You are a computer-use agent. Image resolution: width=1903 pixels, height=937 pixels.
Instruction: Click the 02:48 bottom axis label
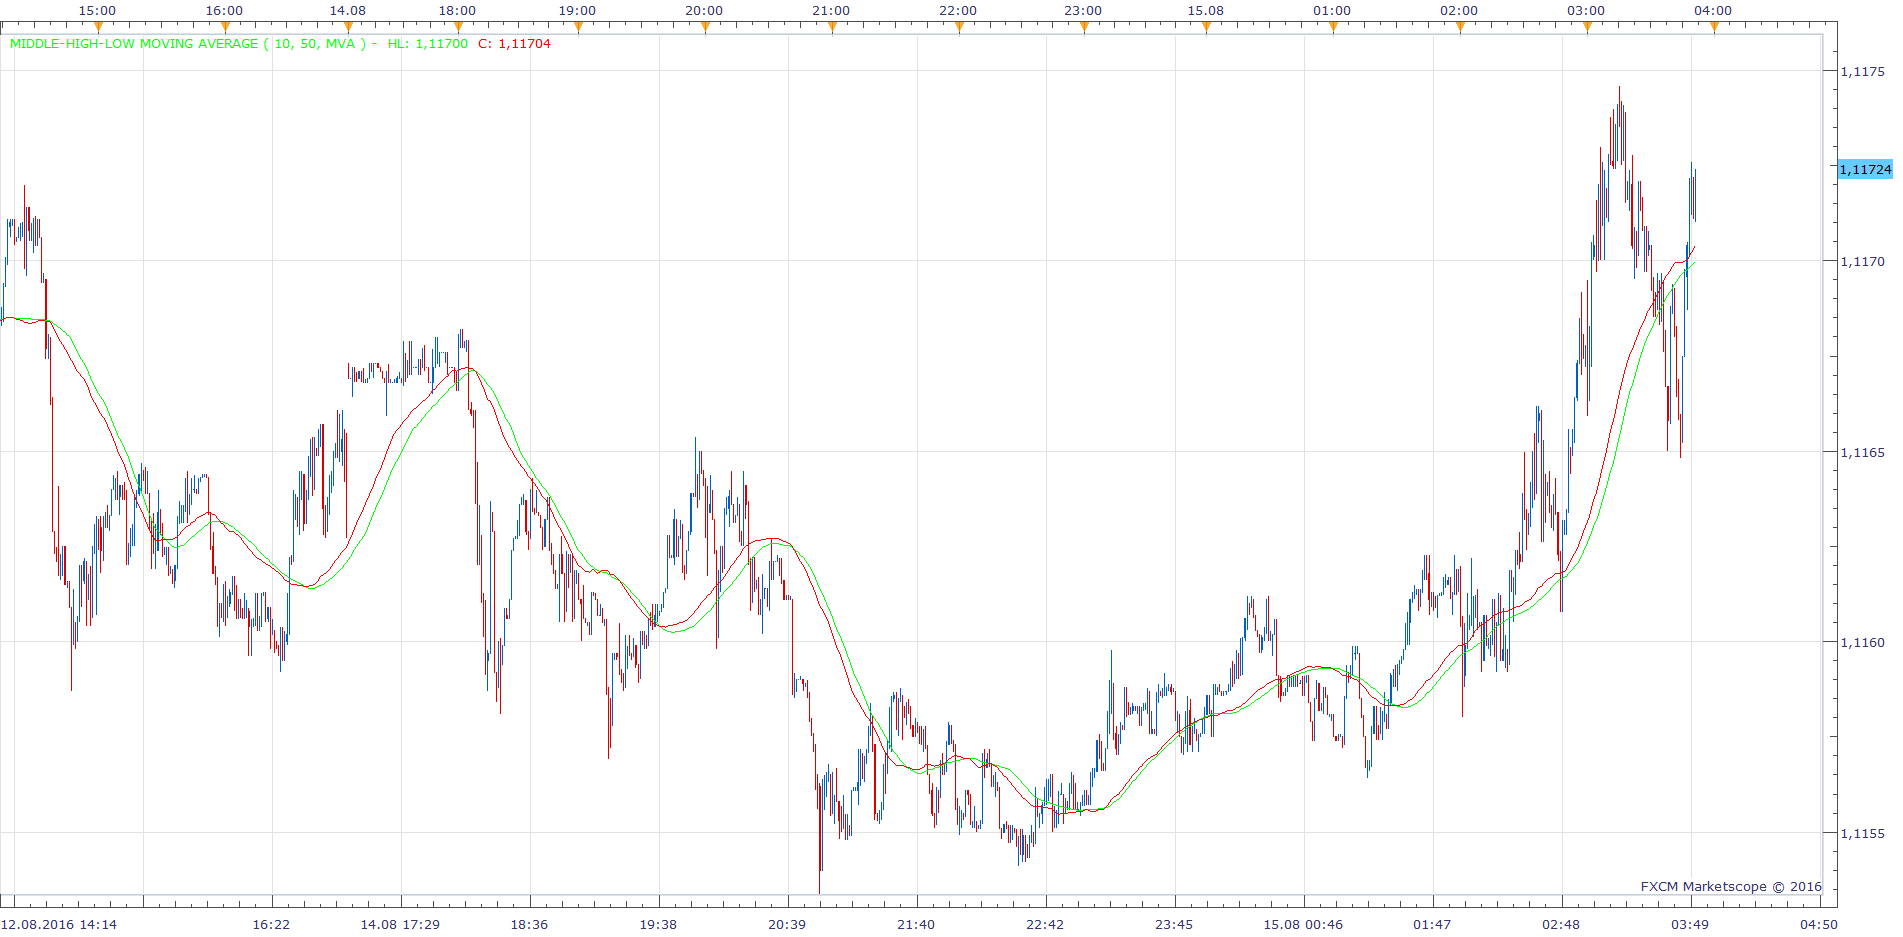pos(1561,924)
